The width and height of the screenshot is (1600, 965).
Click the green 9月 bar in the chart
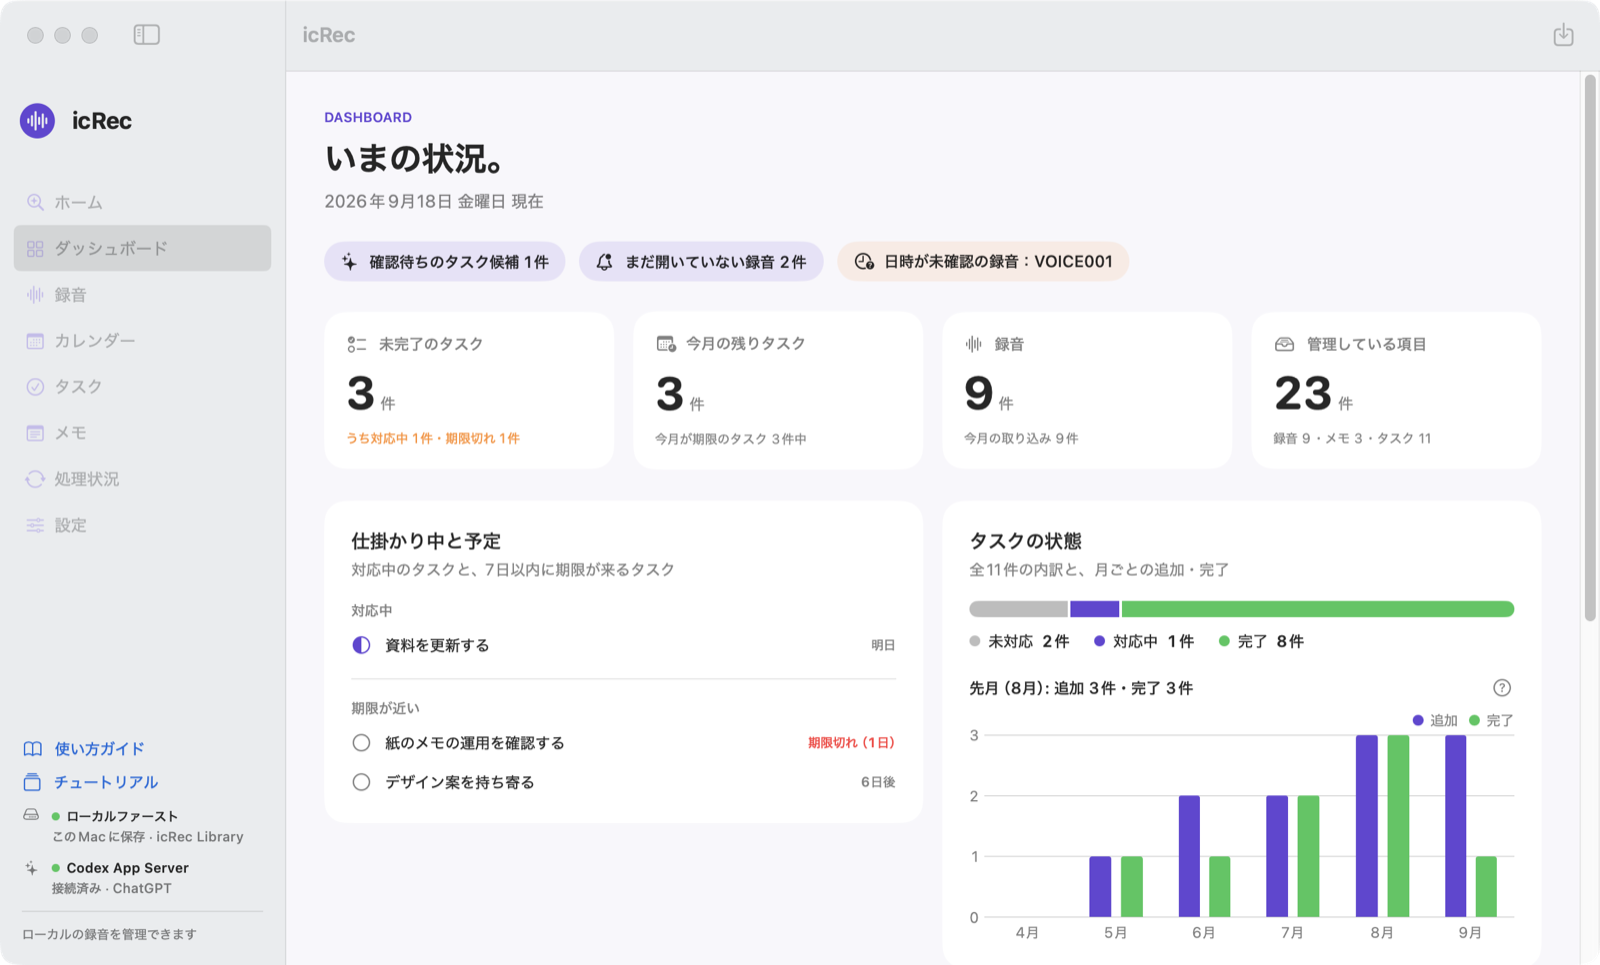point(1486,887)
